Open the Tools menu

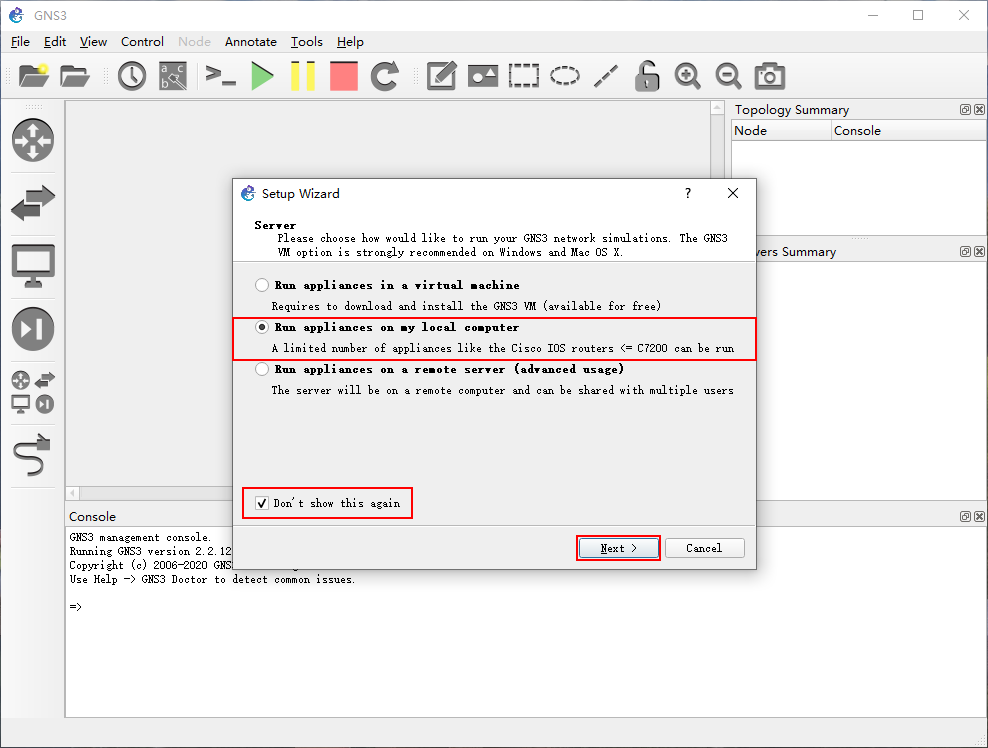[x=307, y=42]
